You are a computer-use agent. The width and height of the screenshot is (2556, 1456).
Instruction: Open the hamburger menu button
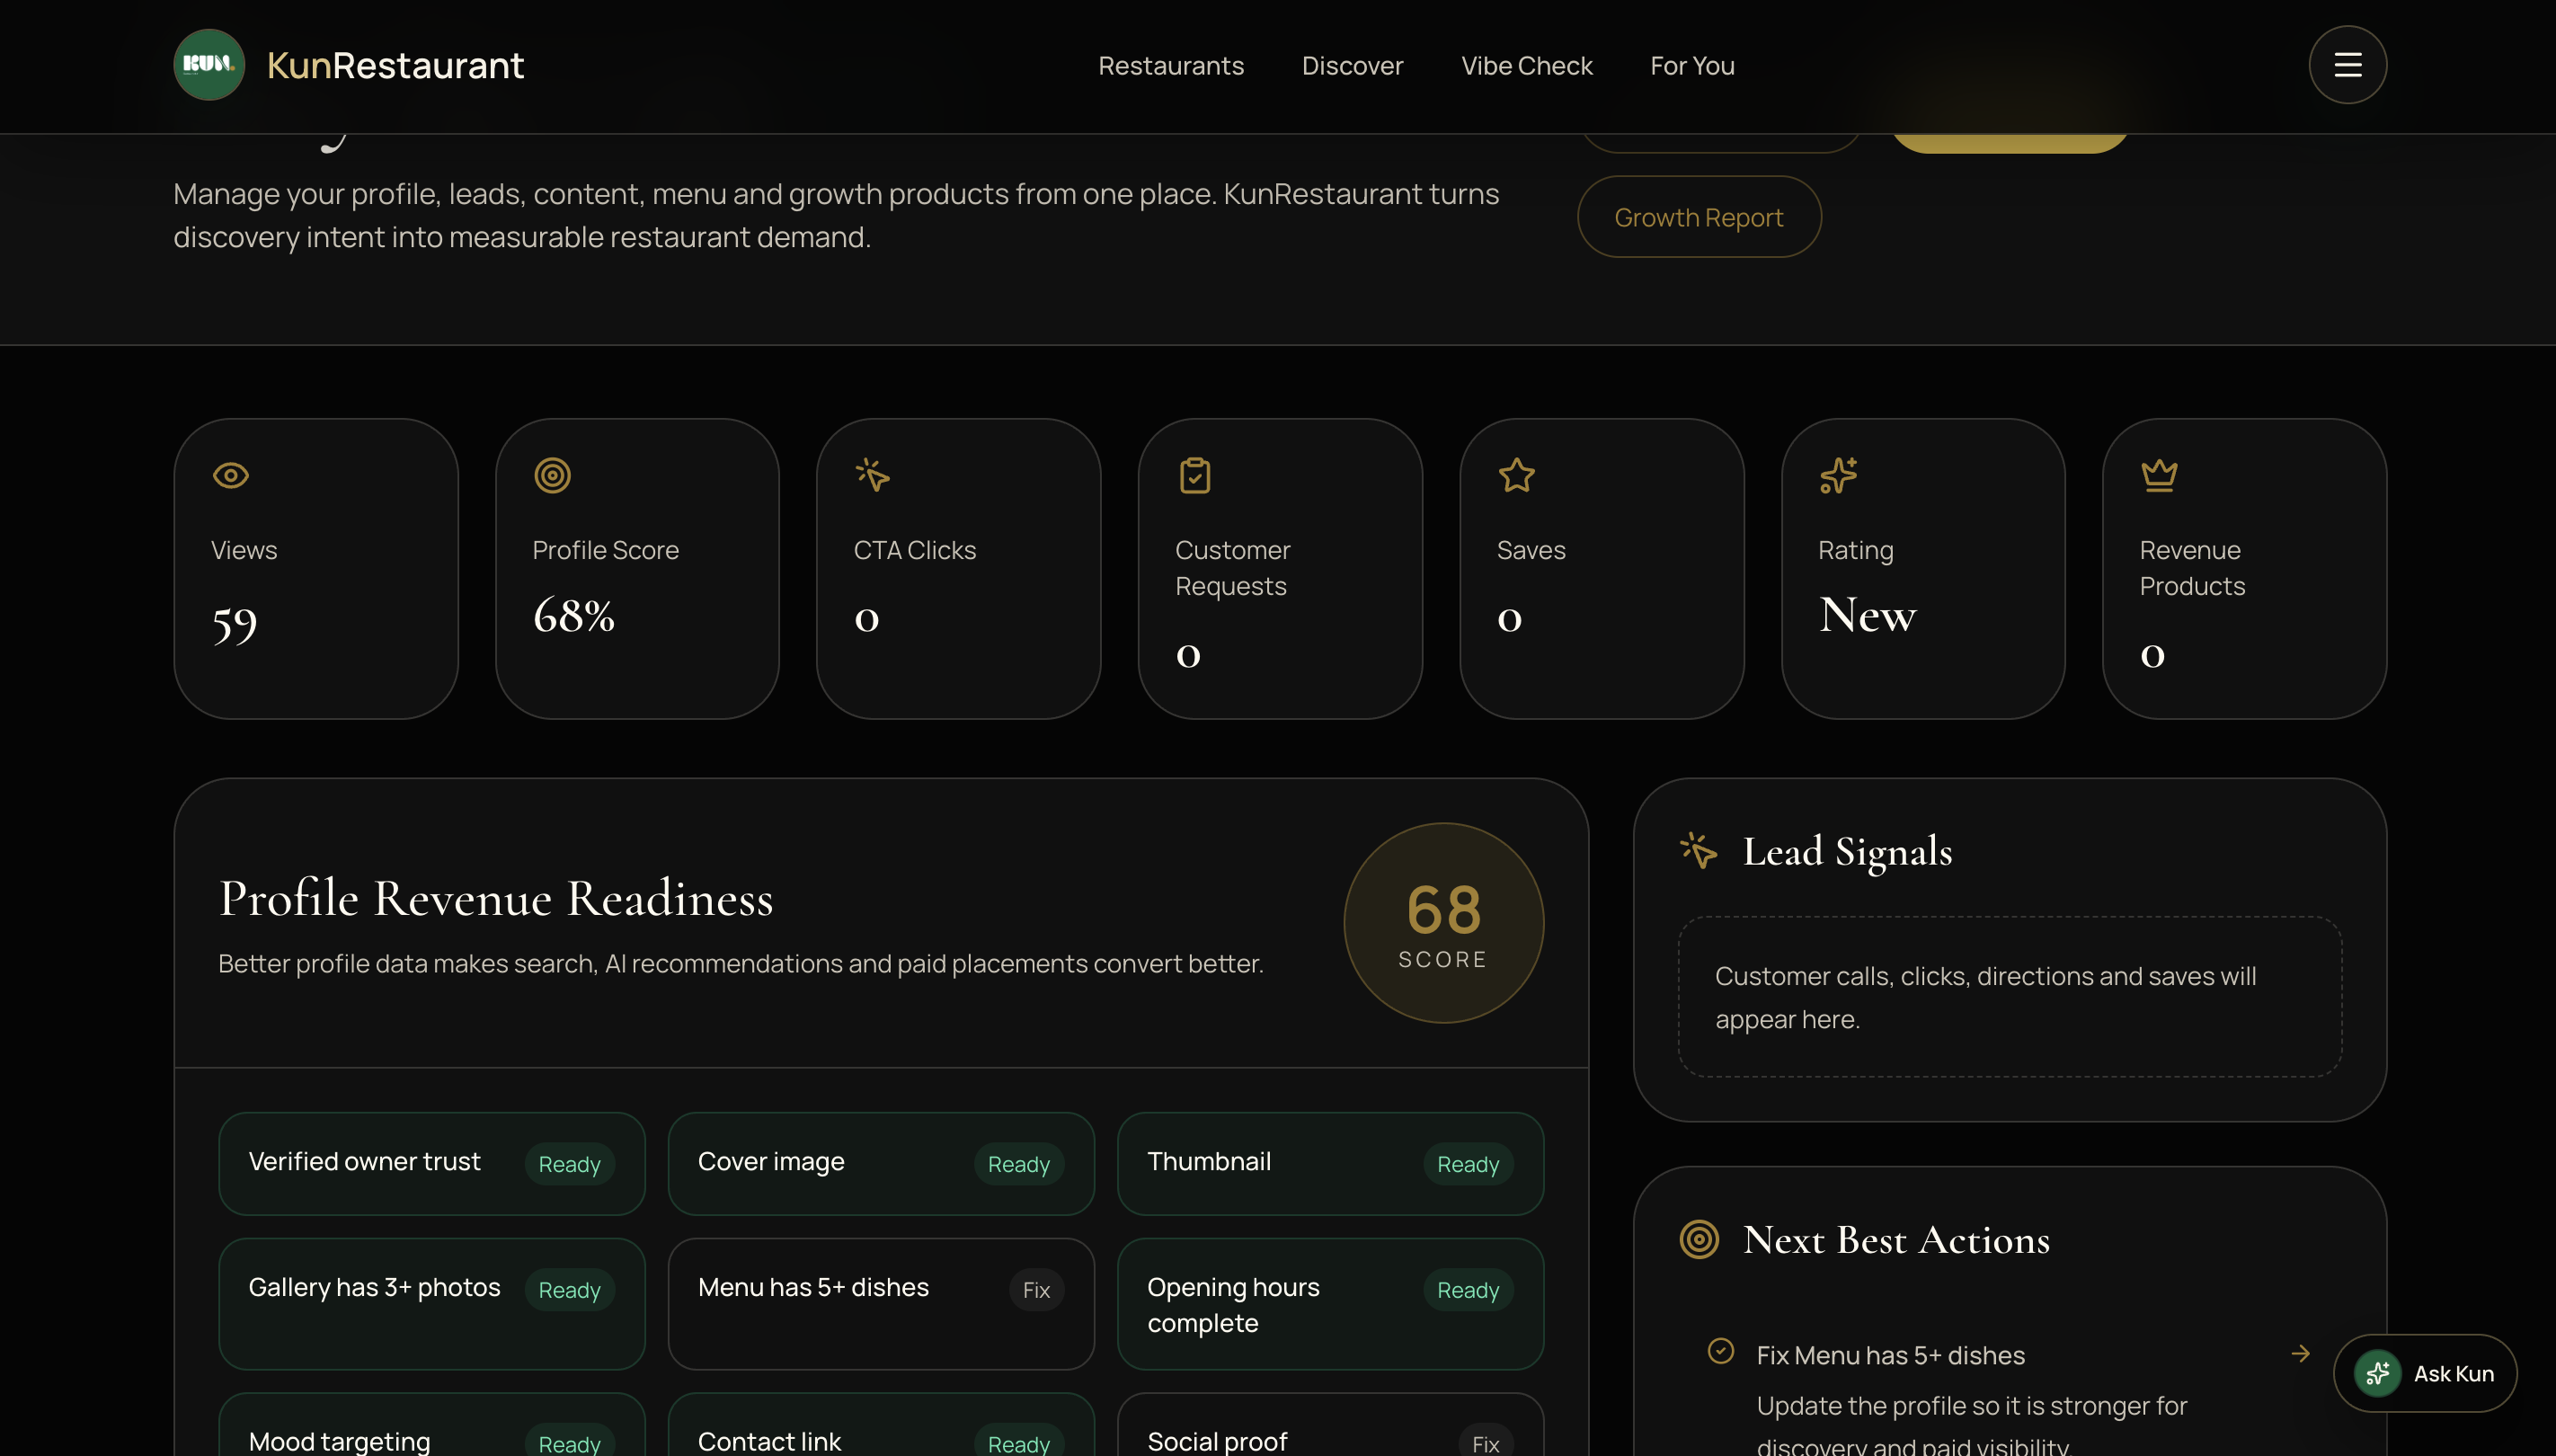point(2347,65)
